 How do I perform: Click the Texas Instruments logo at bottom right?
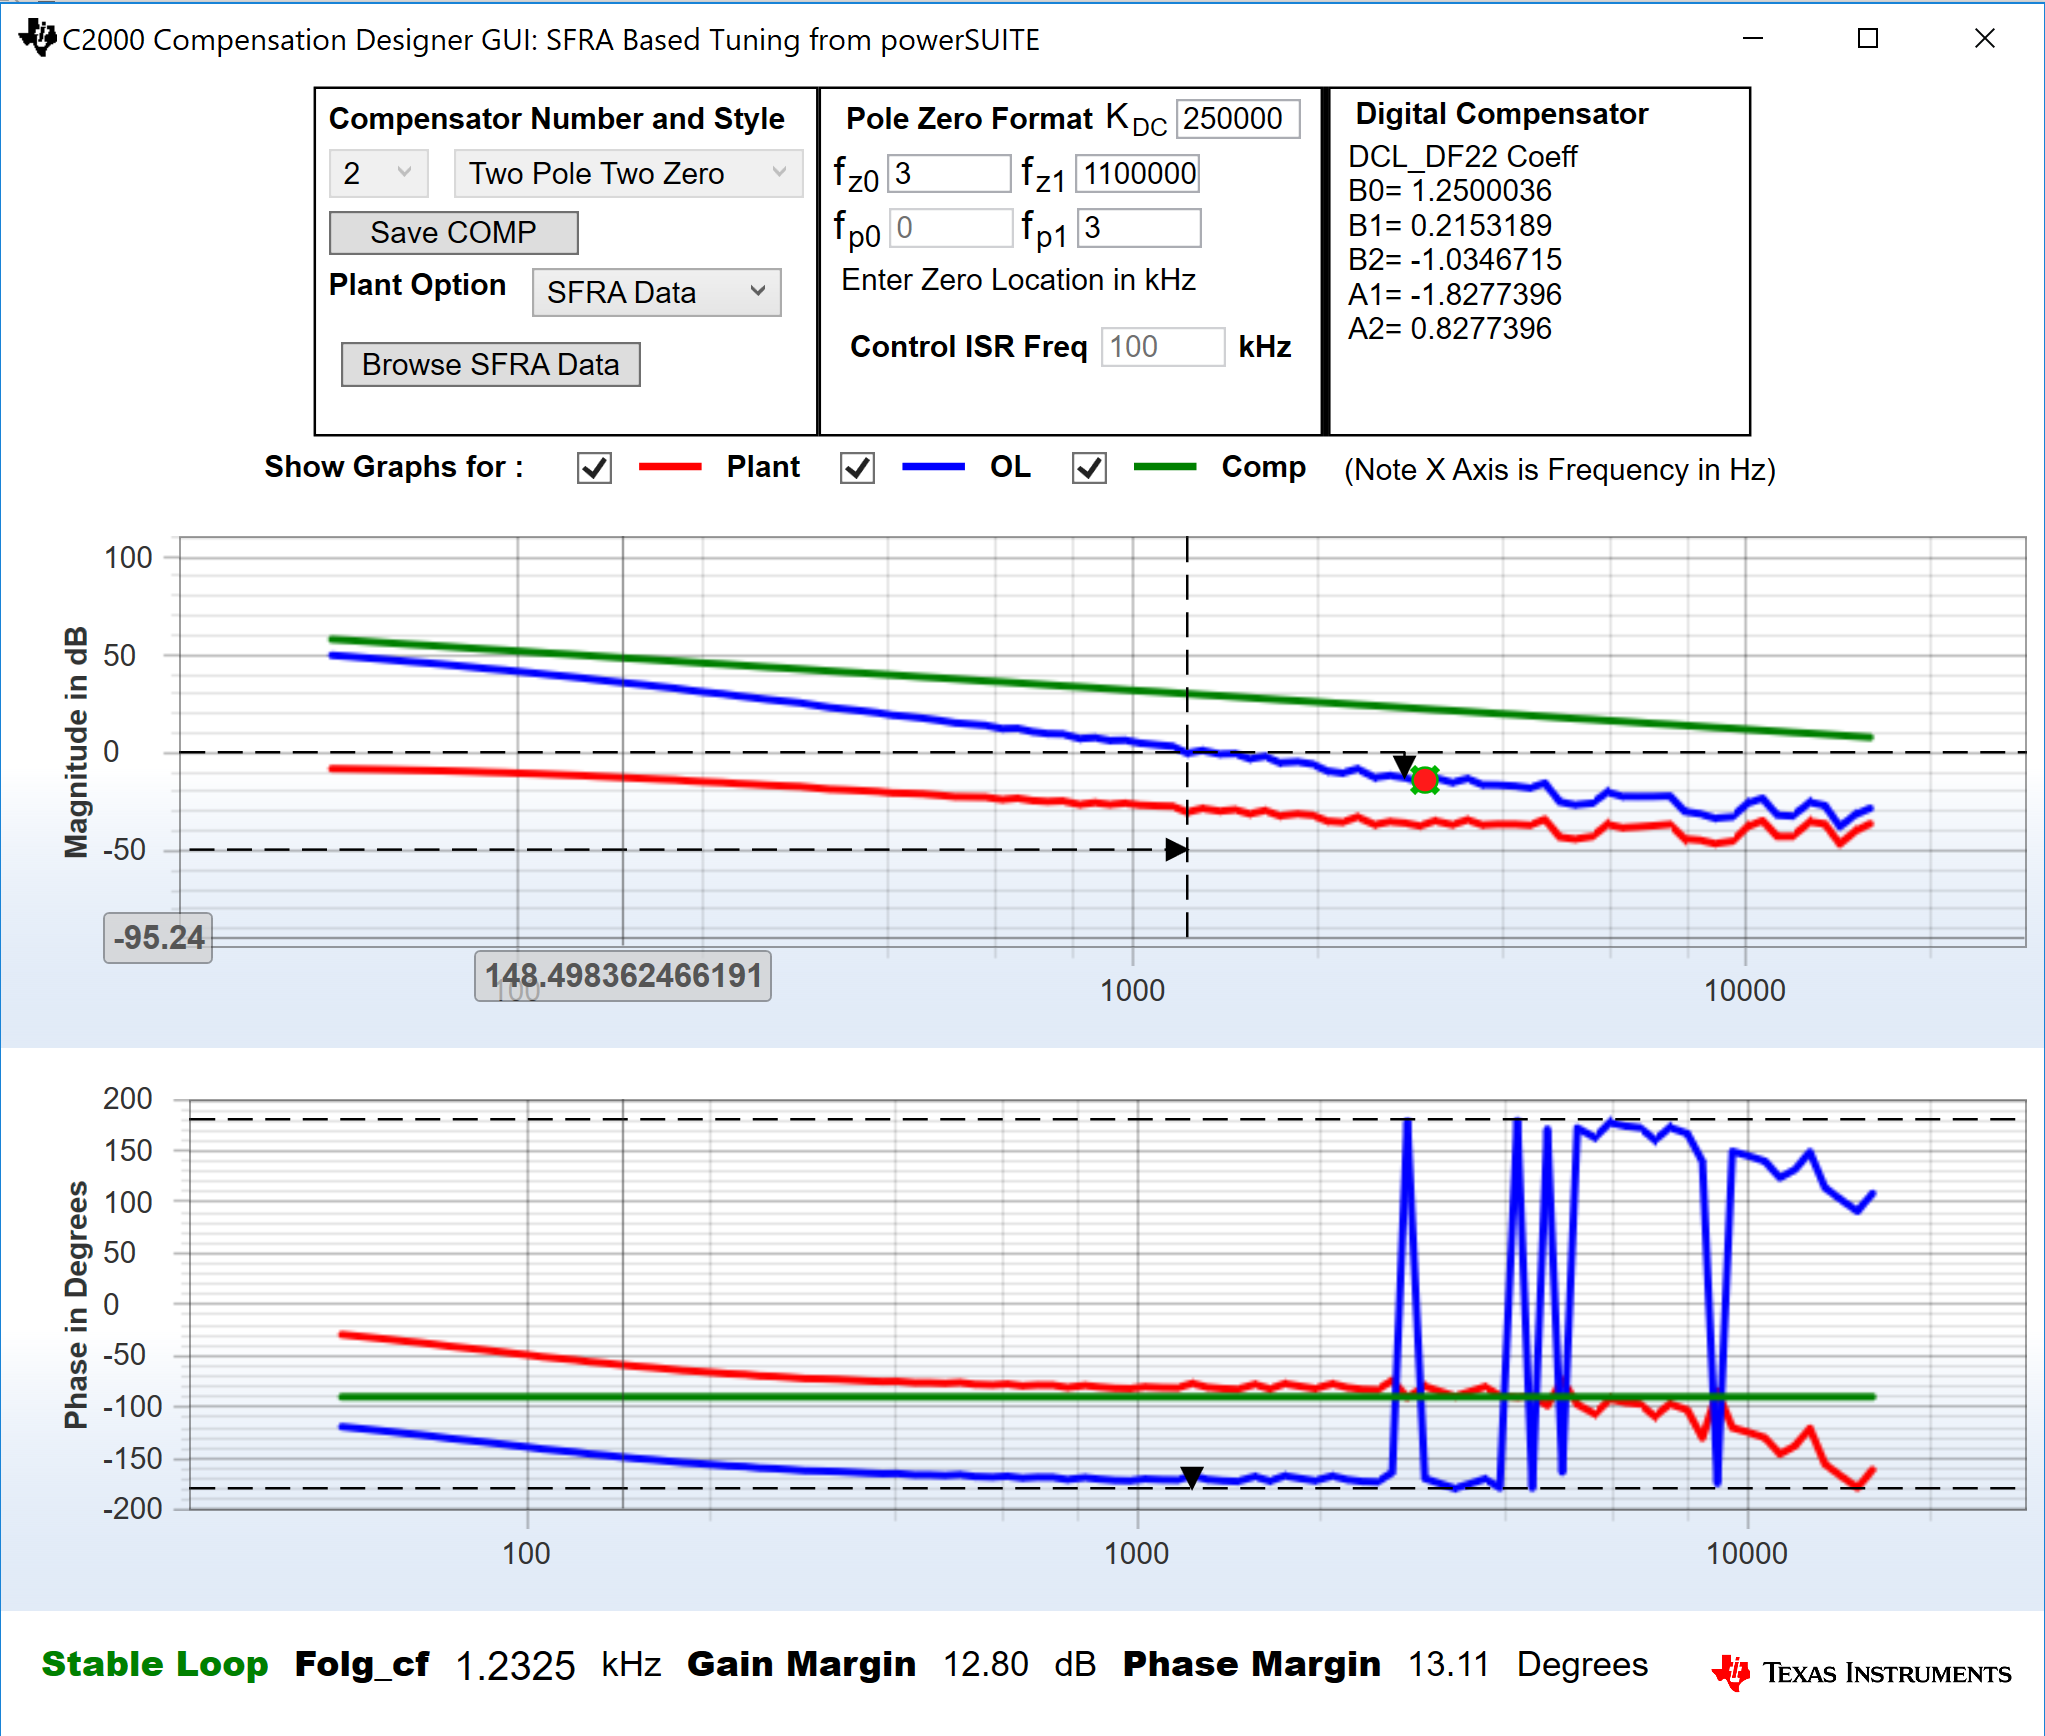(x=1861, y=1672)
